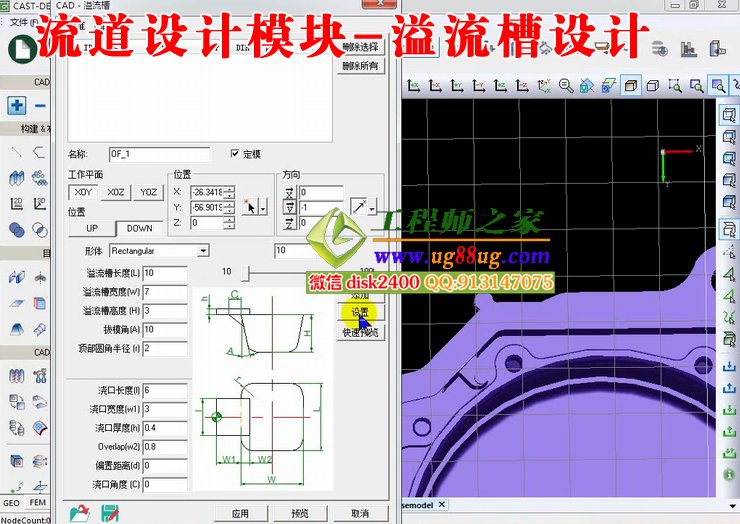This screenshot has height=524, width=740.
Task: Toggle the 定模 checkbox
Action: click(235, 154)
